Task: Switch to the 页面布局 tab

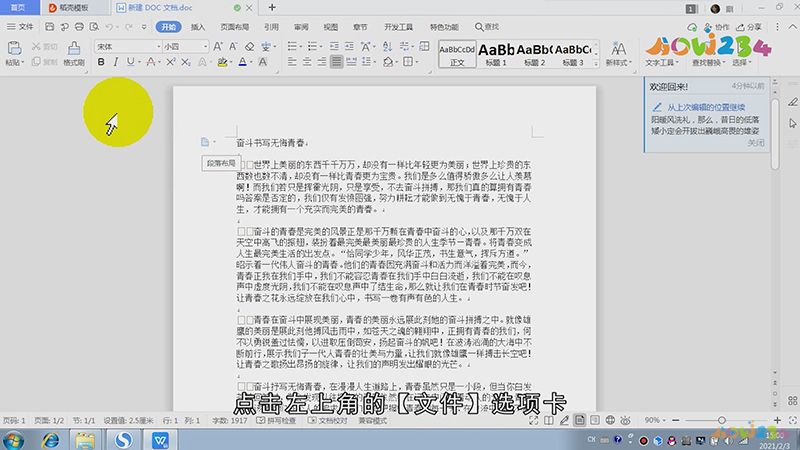Action: [235, 27]
